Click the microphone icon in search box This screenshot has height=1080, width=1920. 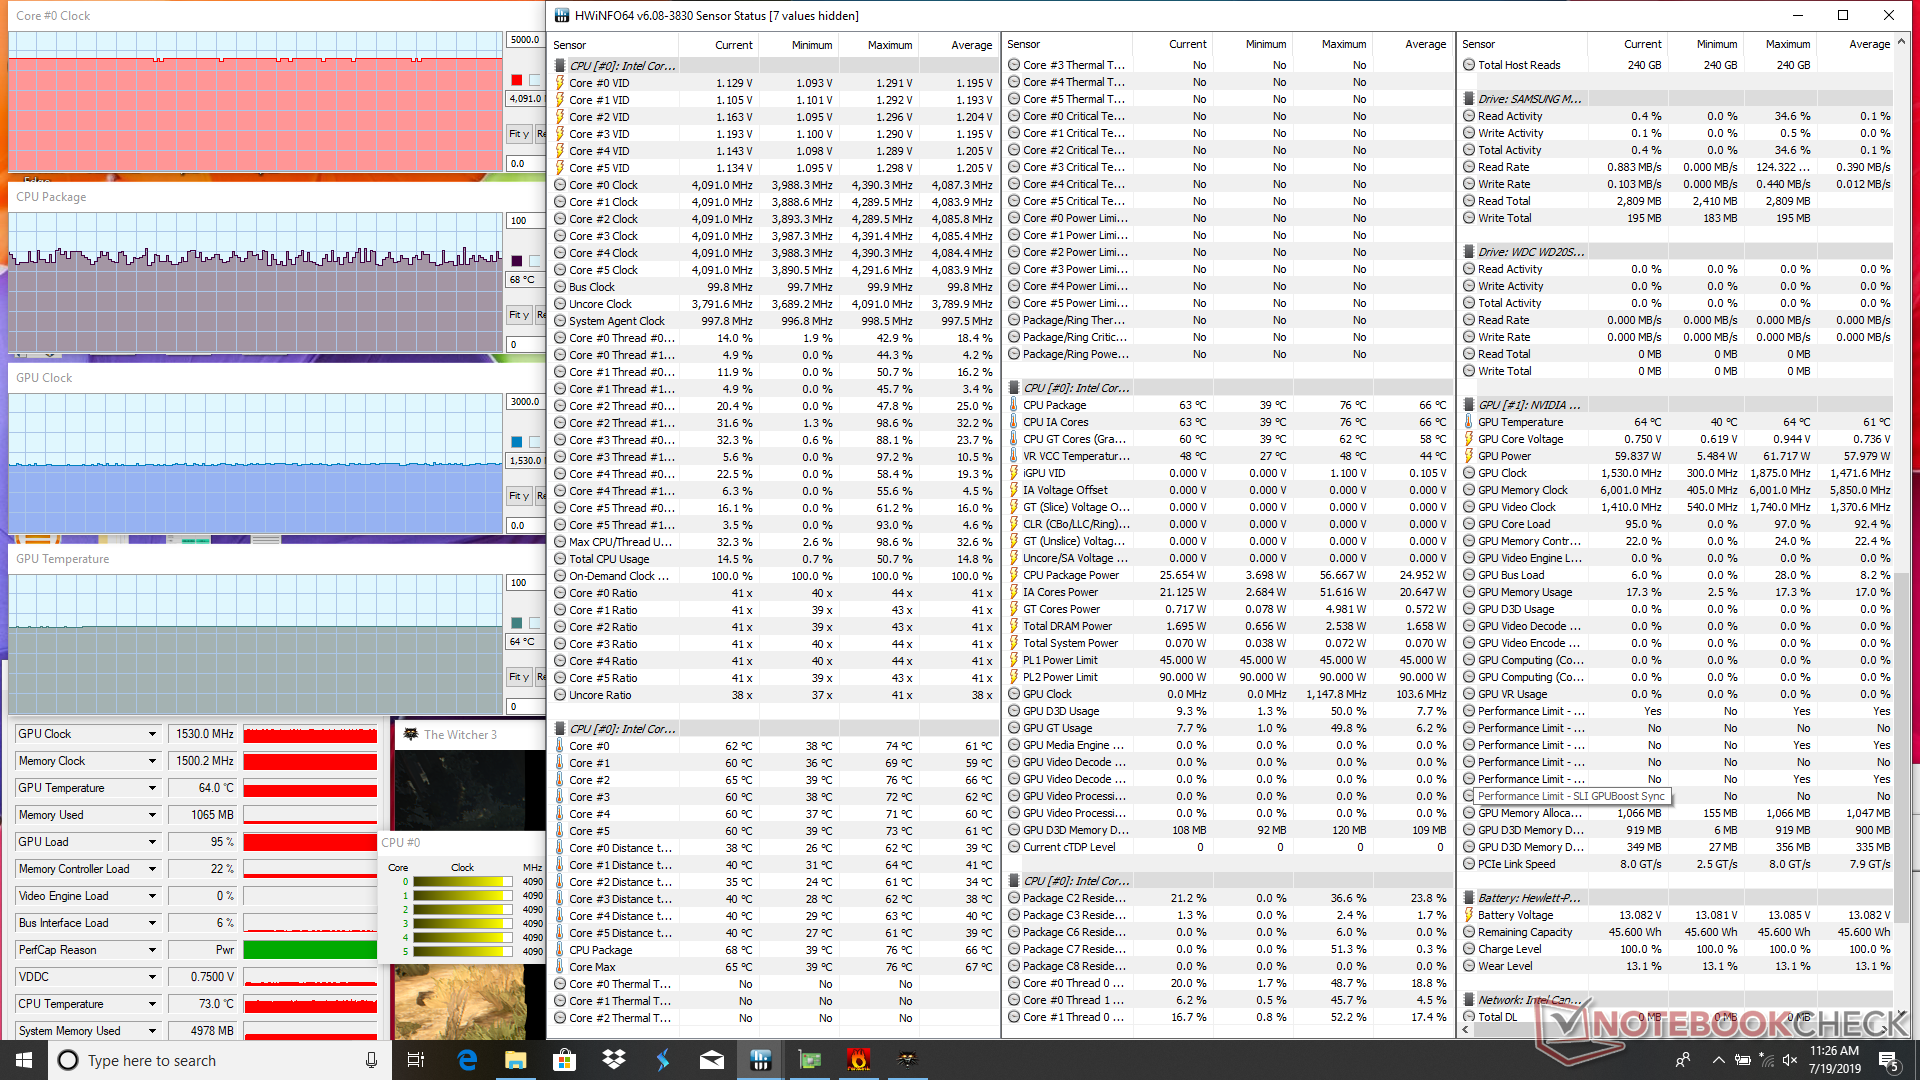click(371, 1060)
